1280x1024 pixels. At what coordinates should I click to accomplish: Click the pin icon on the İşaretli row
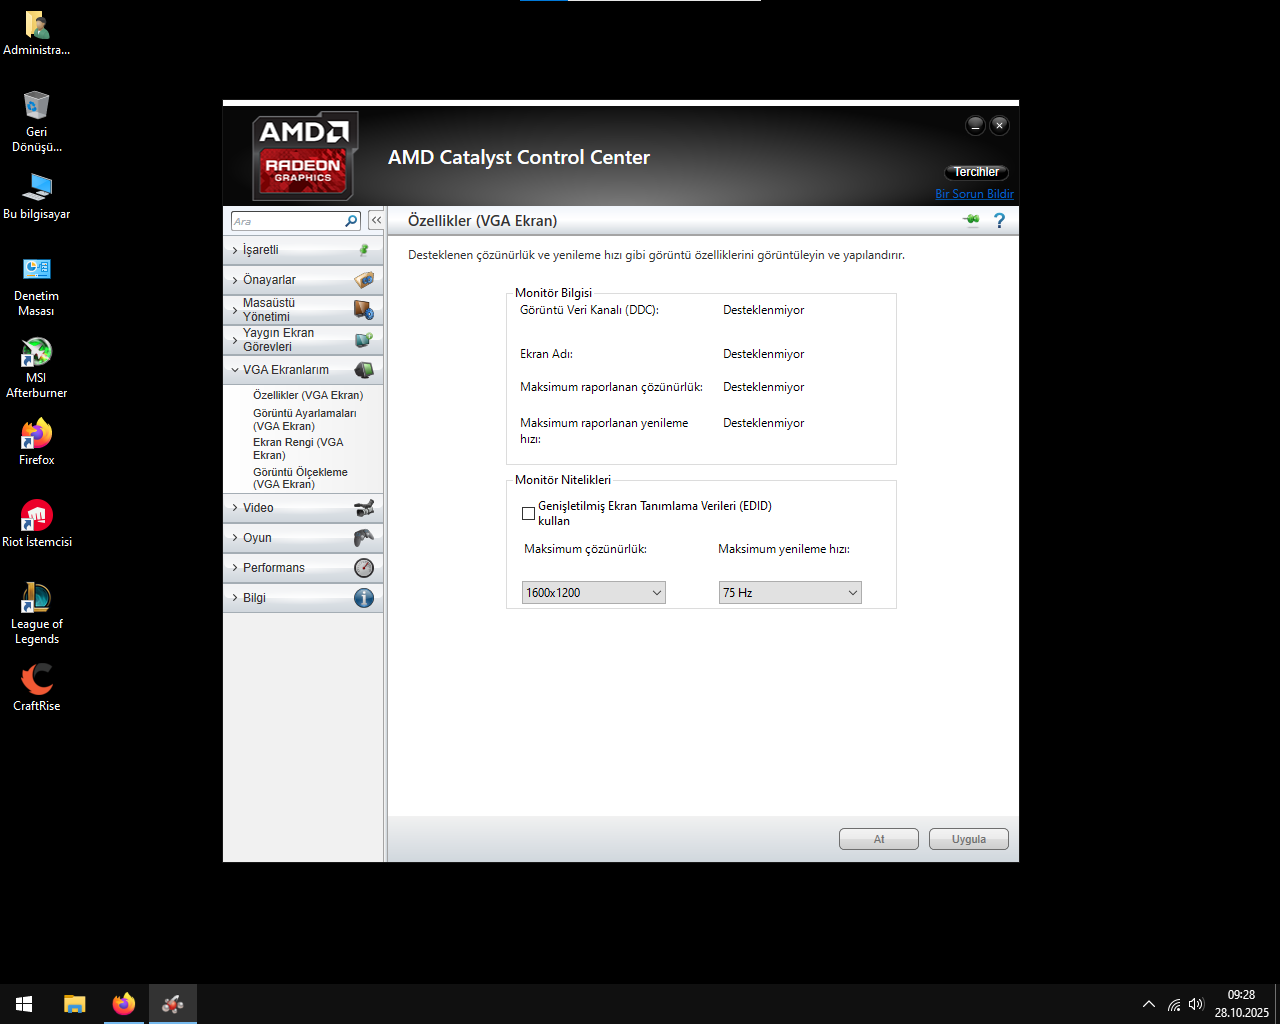tap(364, 250)
